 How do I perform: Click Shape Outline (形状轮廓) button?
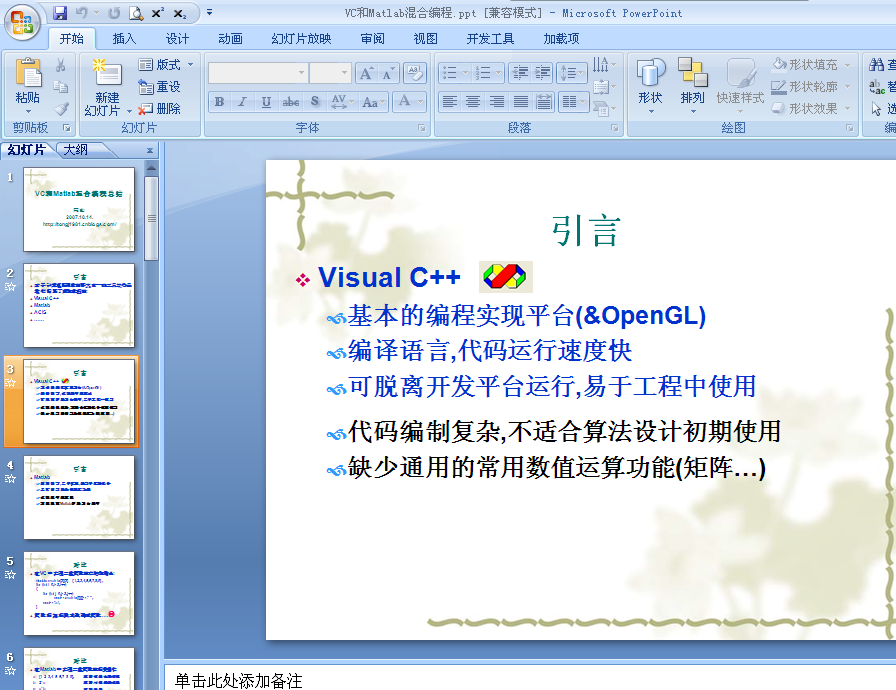coord(811,87)
